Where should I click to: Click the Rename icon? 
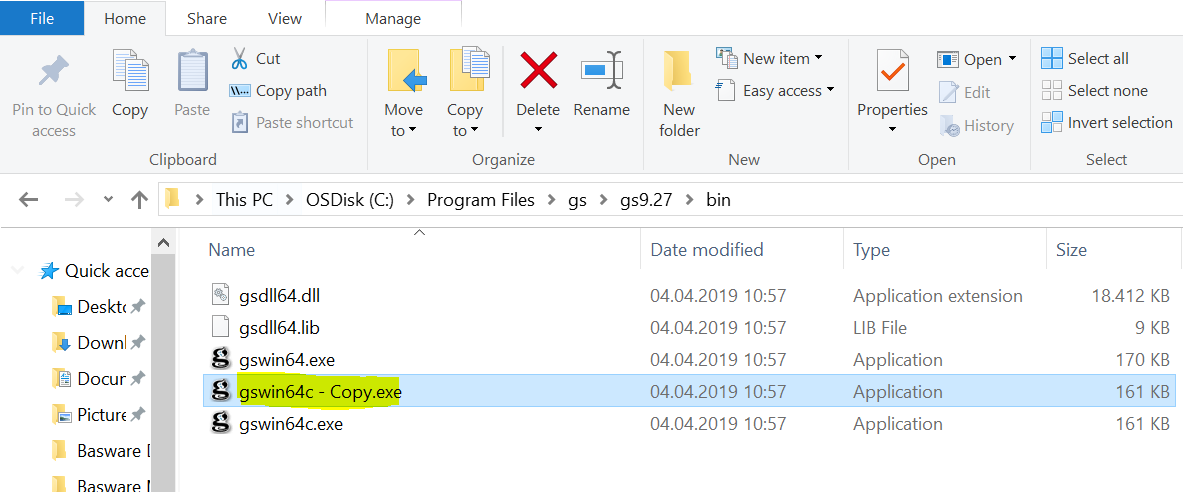[x=601, y=72]
